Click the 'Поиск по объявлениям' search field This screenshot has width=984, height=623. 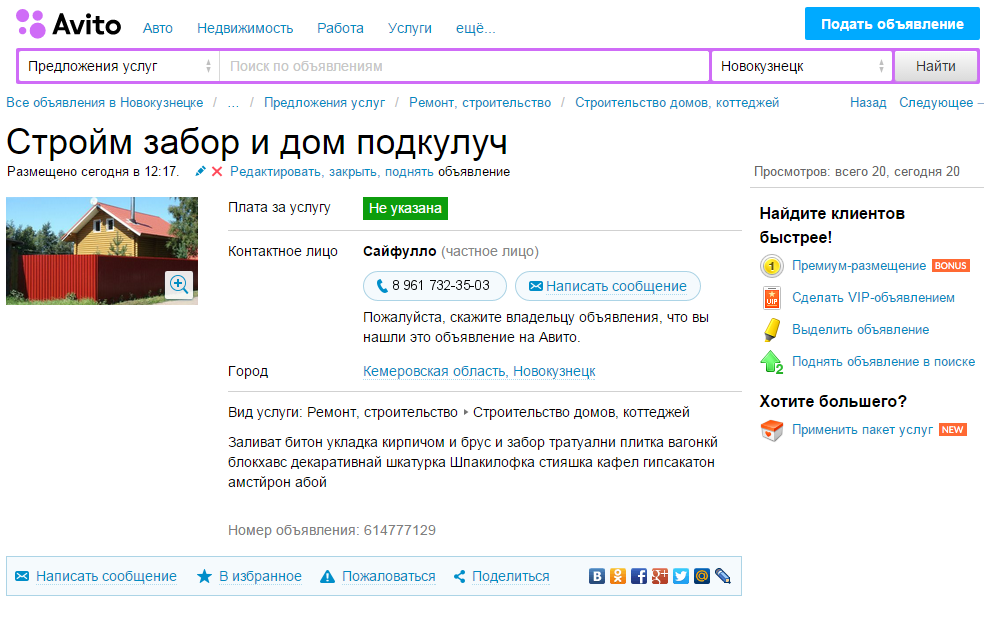(465, 67)
